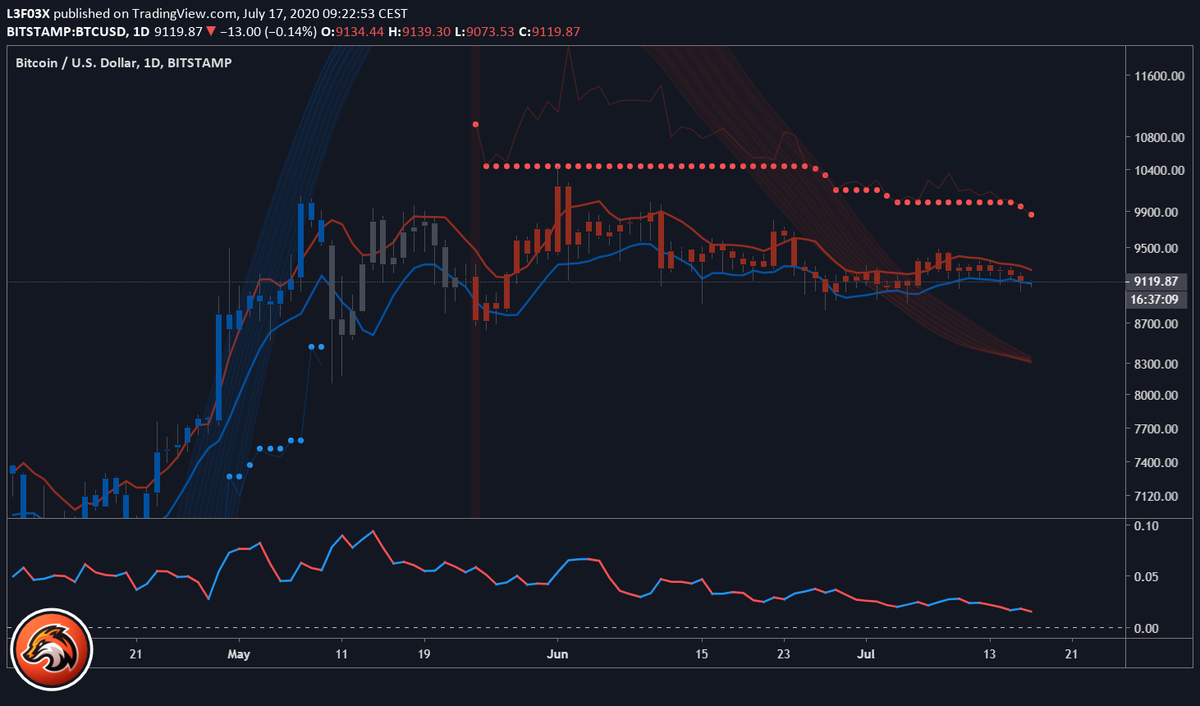Image resolution: width=1200 pixels, height=706 pixels.
Task: Click the 8700.00 price axis label
Action: tap(1159, 325)
